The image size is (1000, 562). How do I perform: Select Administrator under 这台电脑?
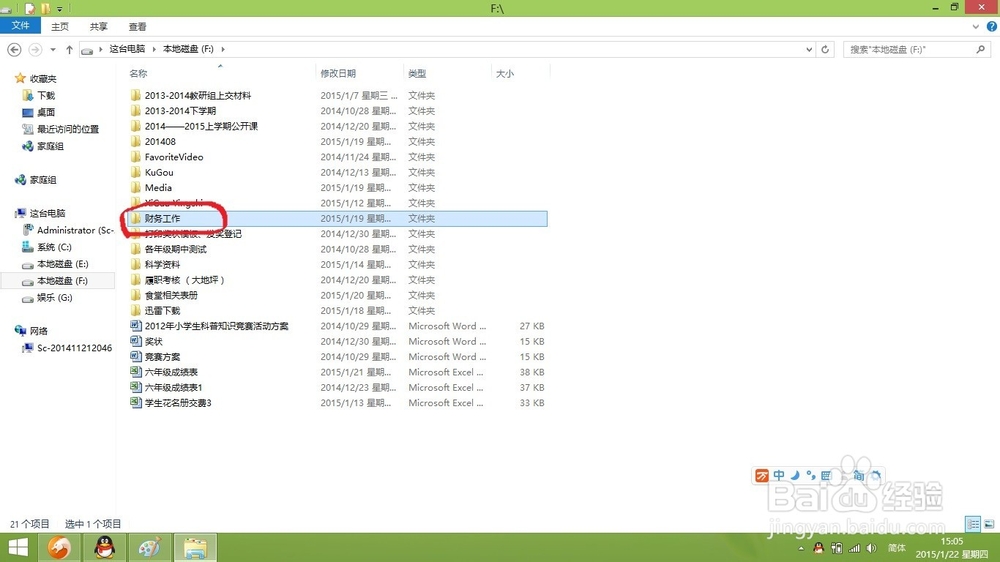[75, 230]
